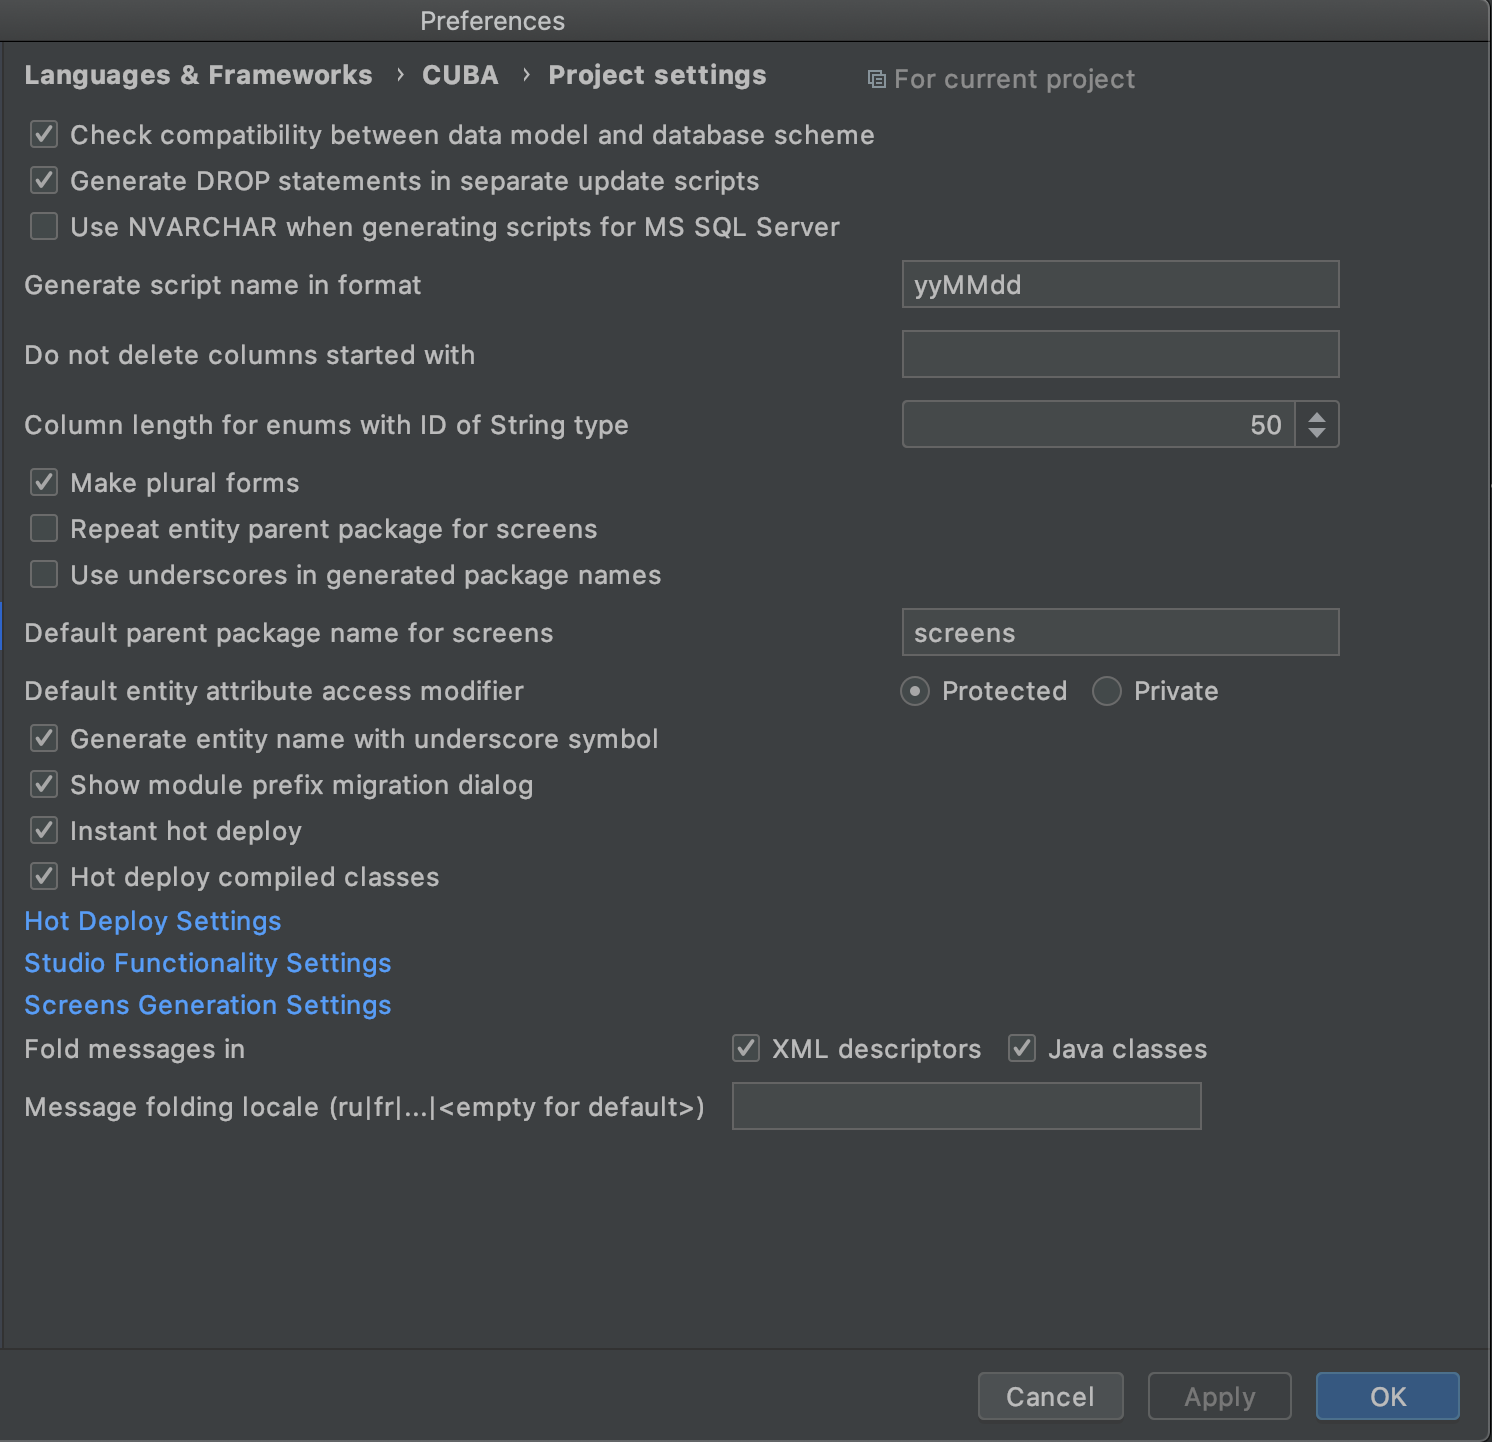1492x1442 pixels.
Task: Toggle Java classes message folding
Action: pos(1022,1048)
